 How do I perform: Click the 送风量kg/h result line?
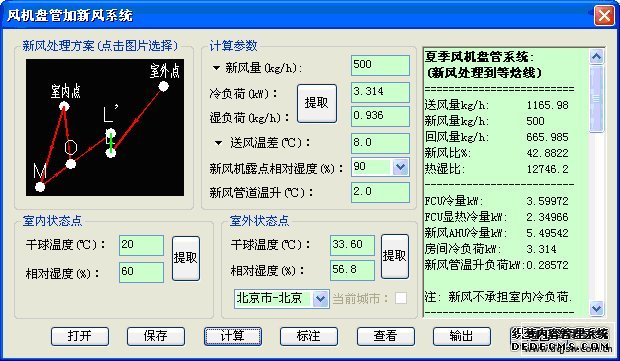[497, 105]
